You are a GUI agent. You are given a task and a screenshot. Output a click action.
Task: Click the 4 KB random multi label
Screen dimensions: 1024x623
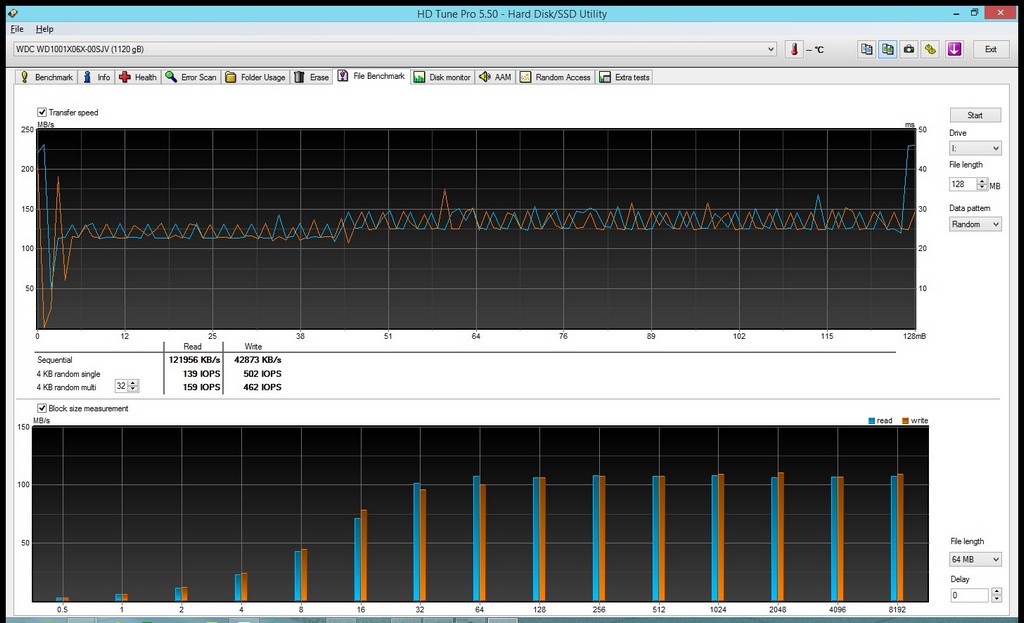pos(67,387)
